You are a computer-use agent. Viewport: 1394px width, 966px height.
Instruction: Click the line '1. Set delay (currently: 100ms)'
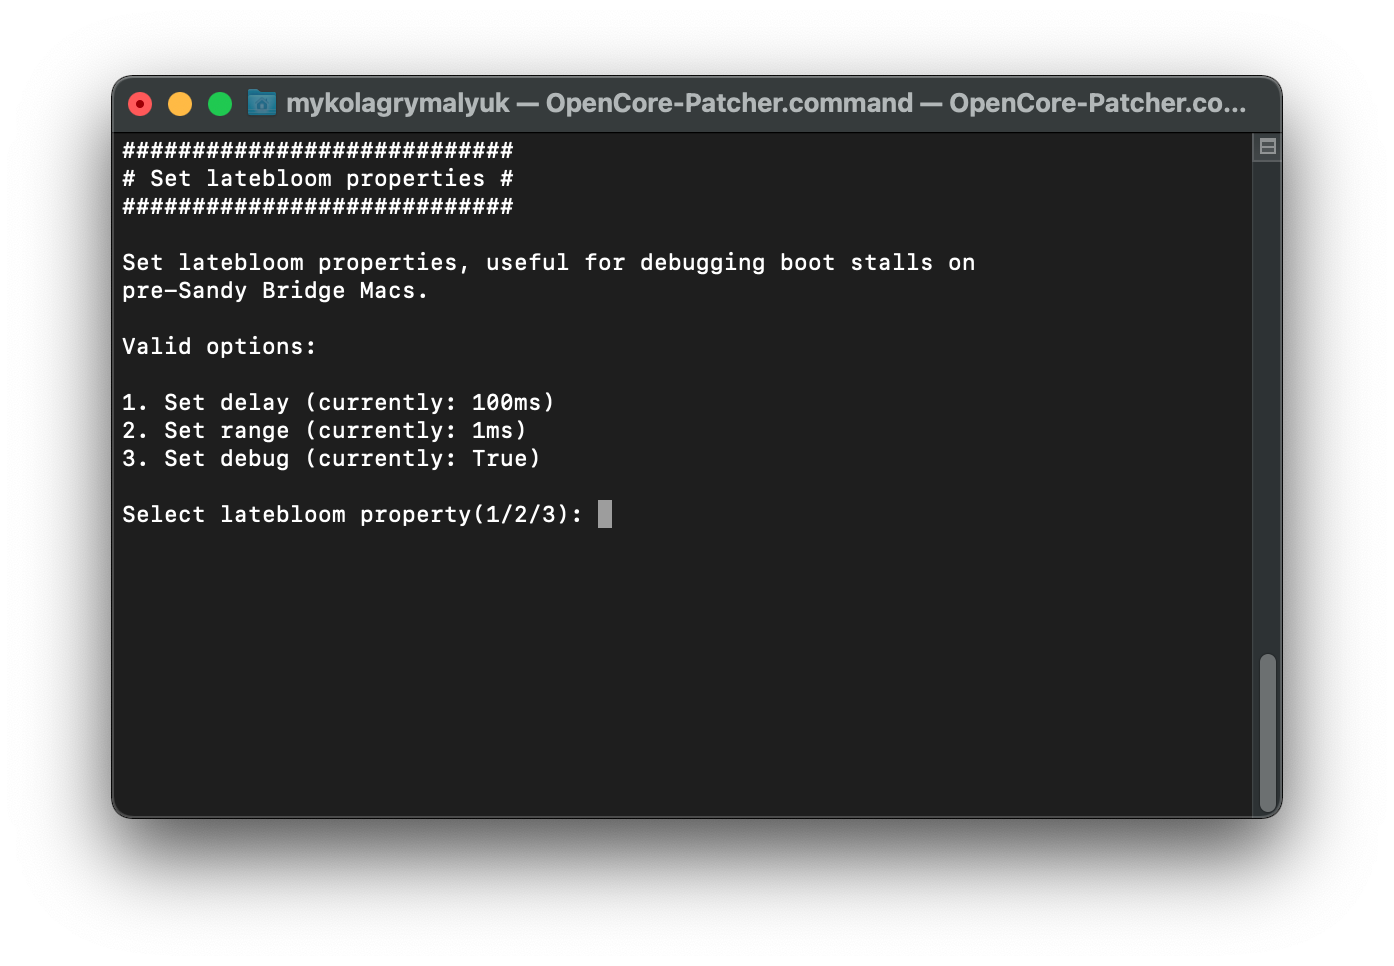point(338,403)
